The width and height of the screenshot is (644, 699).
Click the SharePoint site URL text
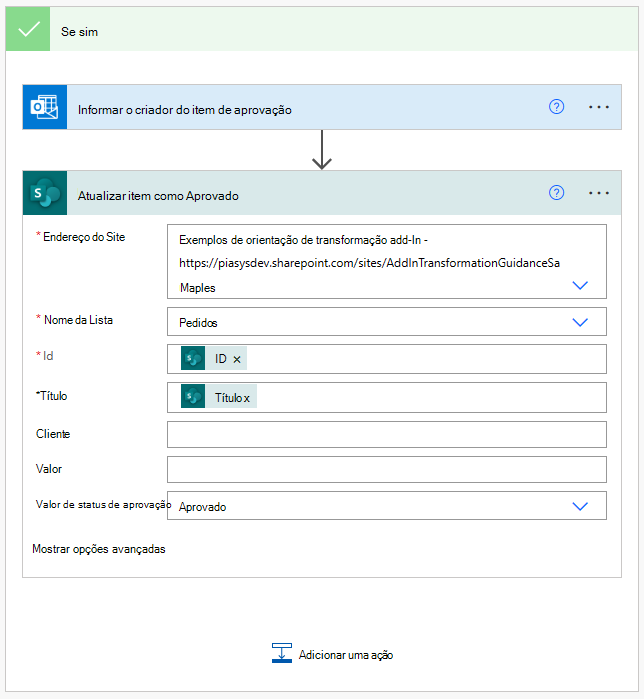369,263
